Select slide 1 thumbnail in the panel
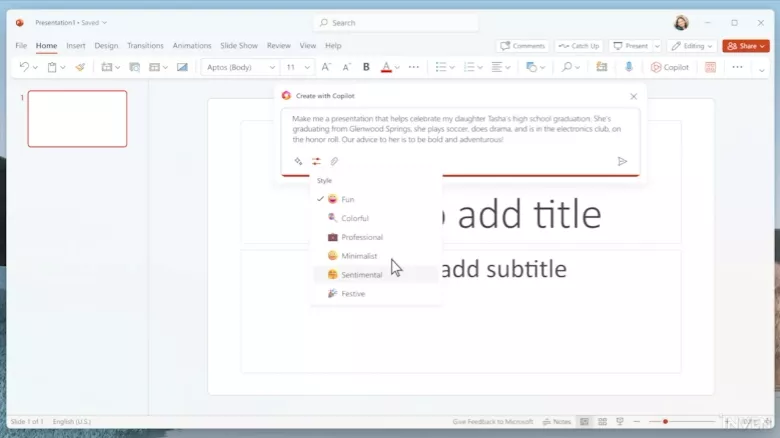 pyautogui.click(x=77, y=119)
